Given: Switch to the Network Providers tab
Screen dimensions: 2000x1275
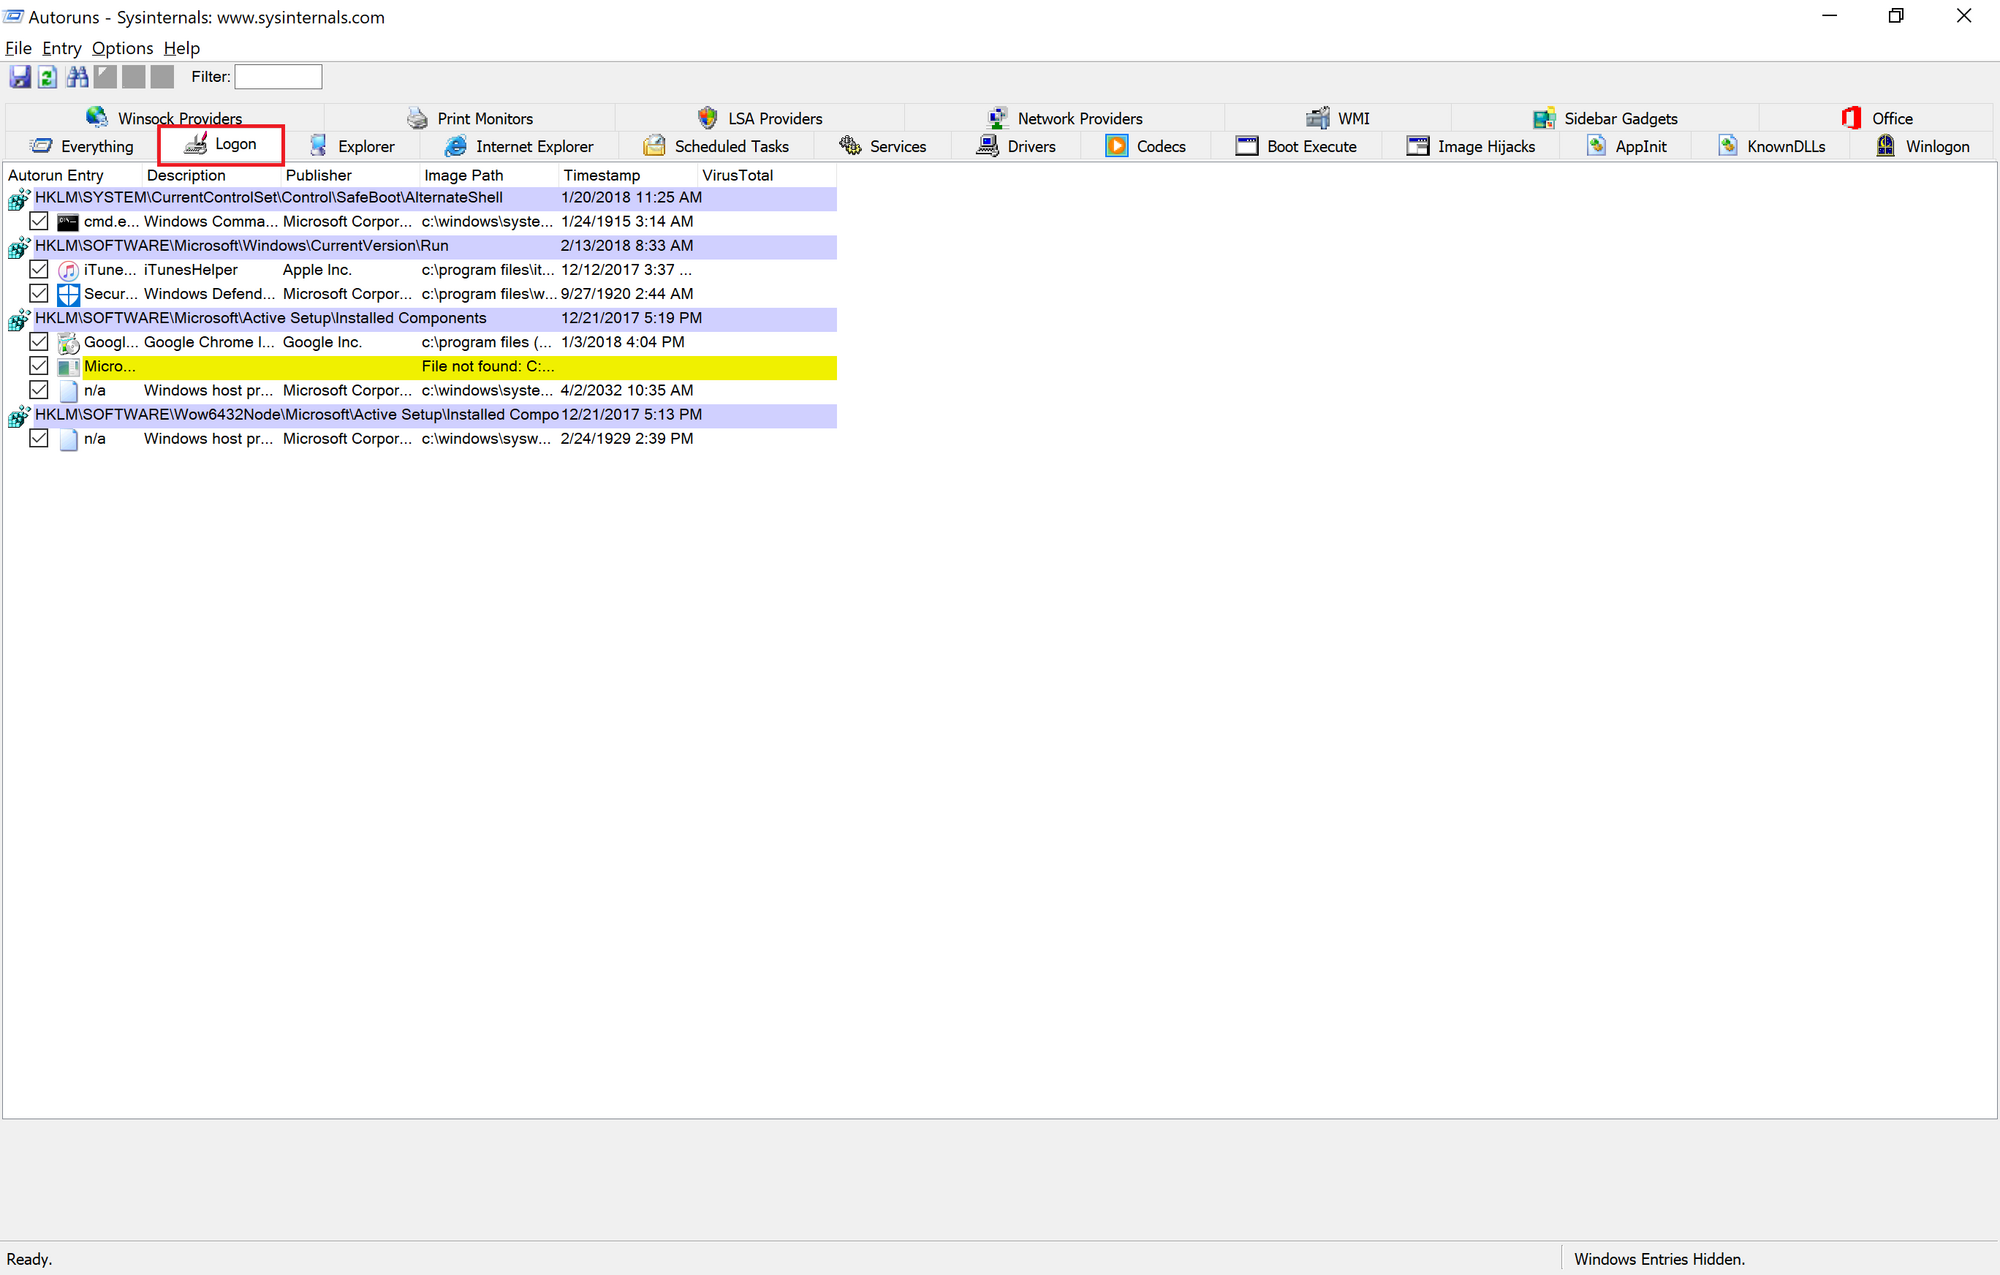Looking at the screenshot, I should point(1065,118).
